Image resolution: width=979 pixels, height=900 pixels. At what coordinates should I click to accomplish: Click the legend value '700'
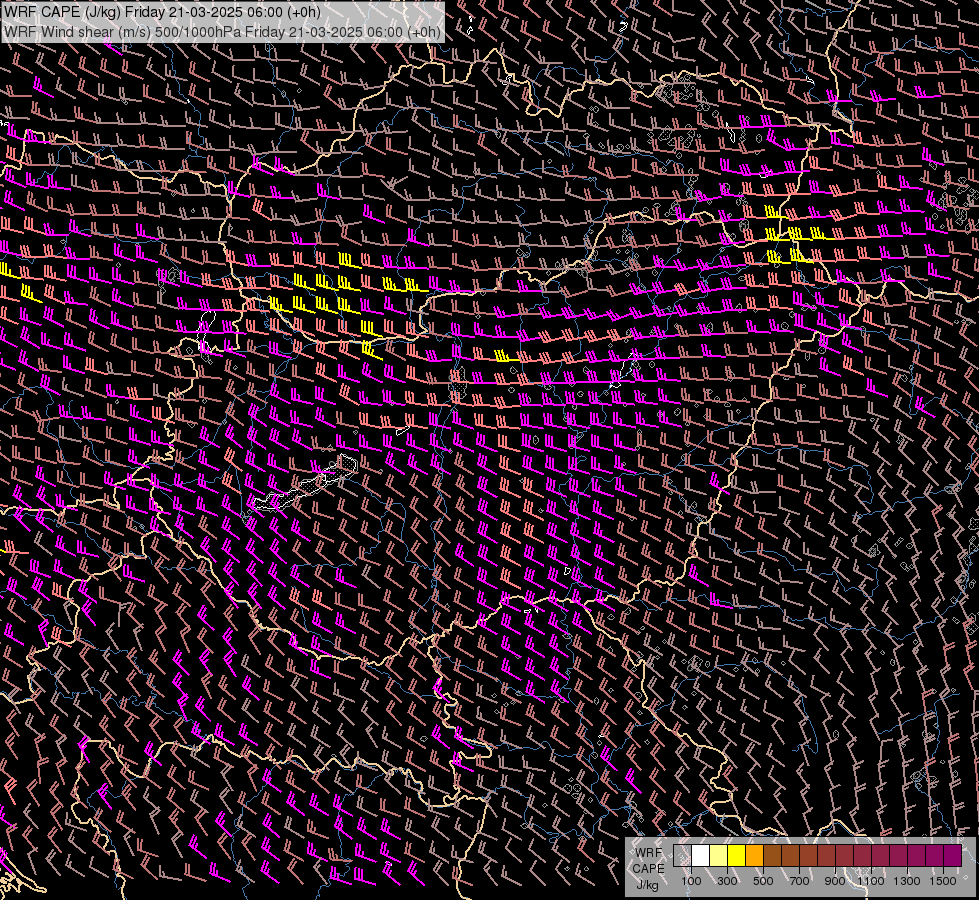[x=799, y=881]
